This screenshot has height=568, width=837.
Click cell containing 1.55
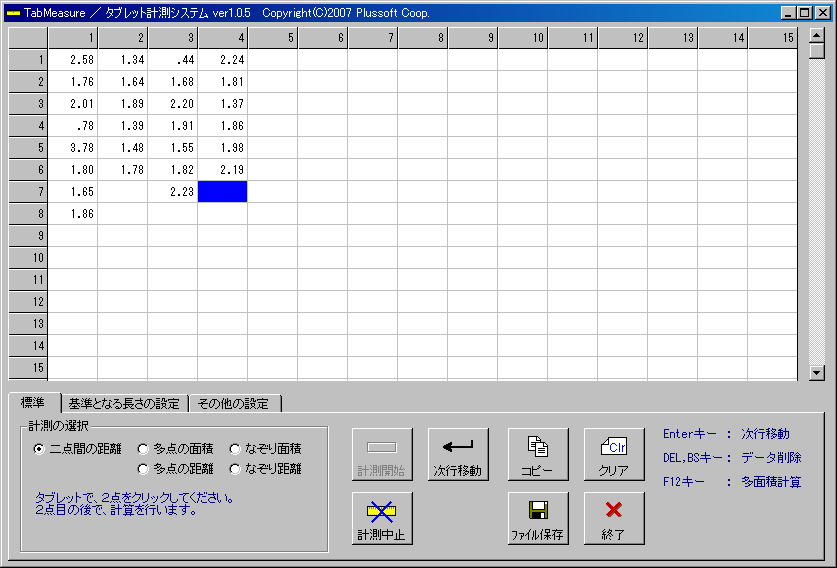point(173,148)
